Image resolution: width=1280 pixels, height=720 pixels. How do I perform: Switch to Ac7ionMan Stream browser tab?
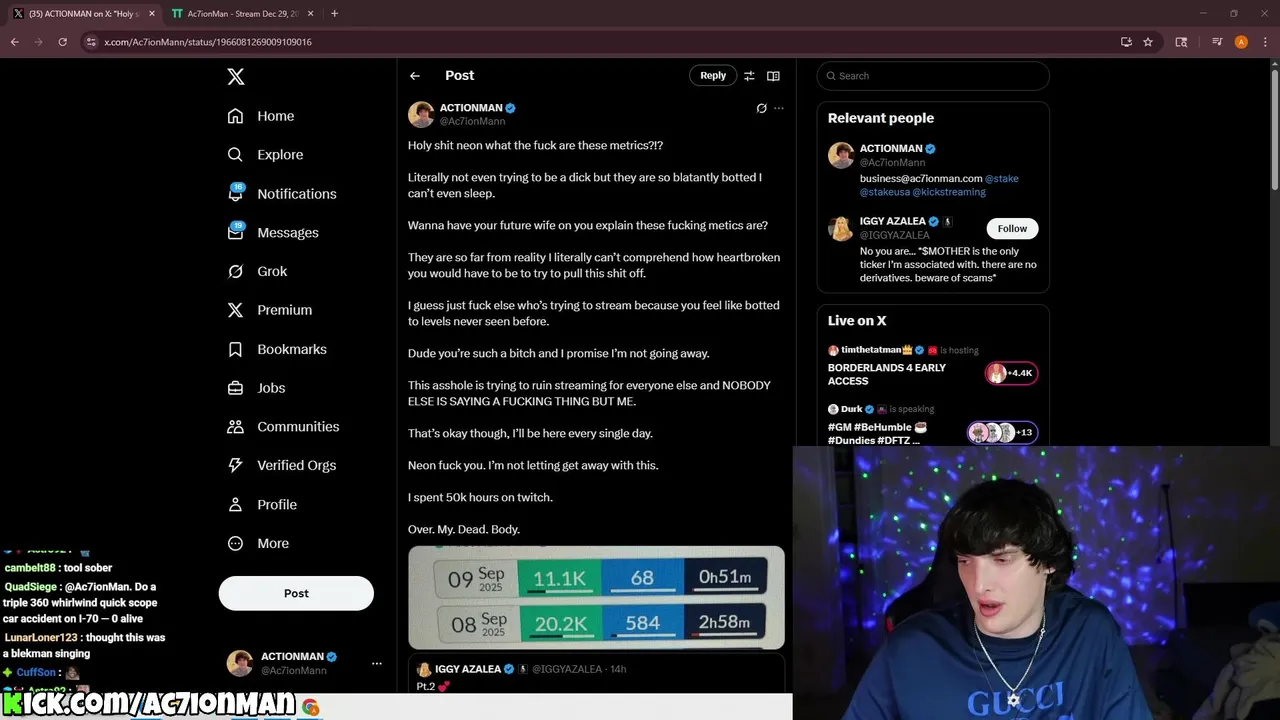coord(243,14)
